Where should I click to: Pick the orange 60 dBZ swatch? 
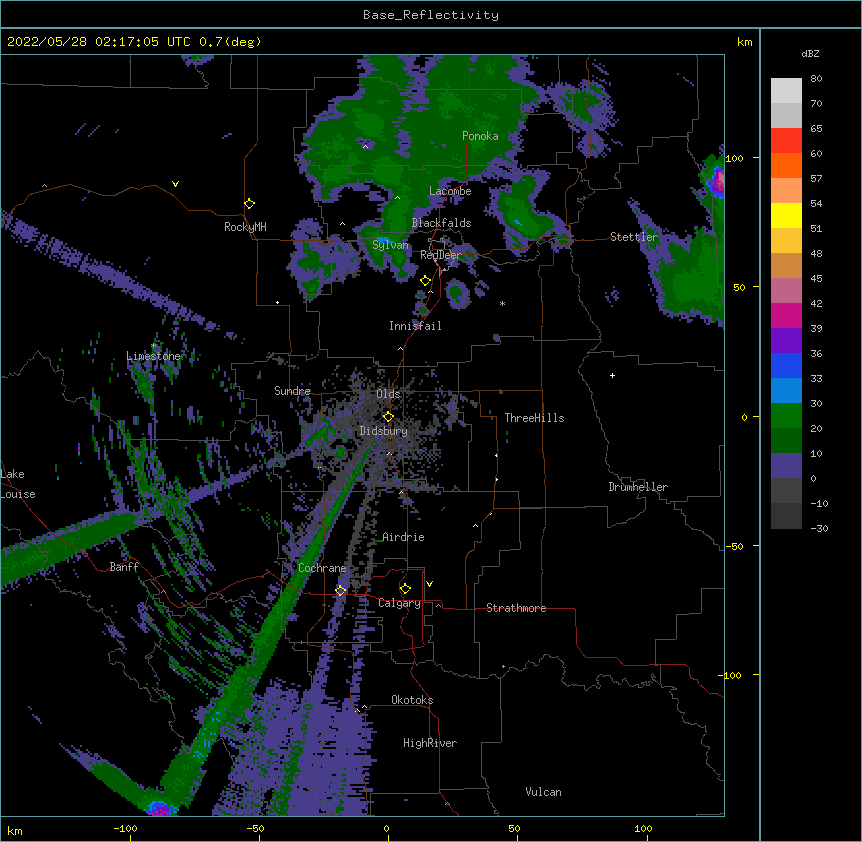[786, 165]
